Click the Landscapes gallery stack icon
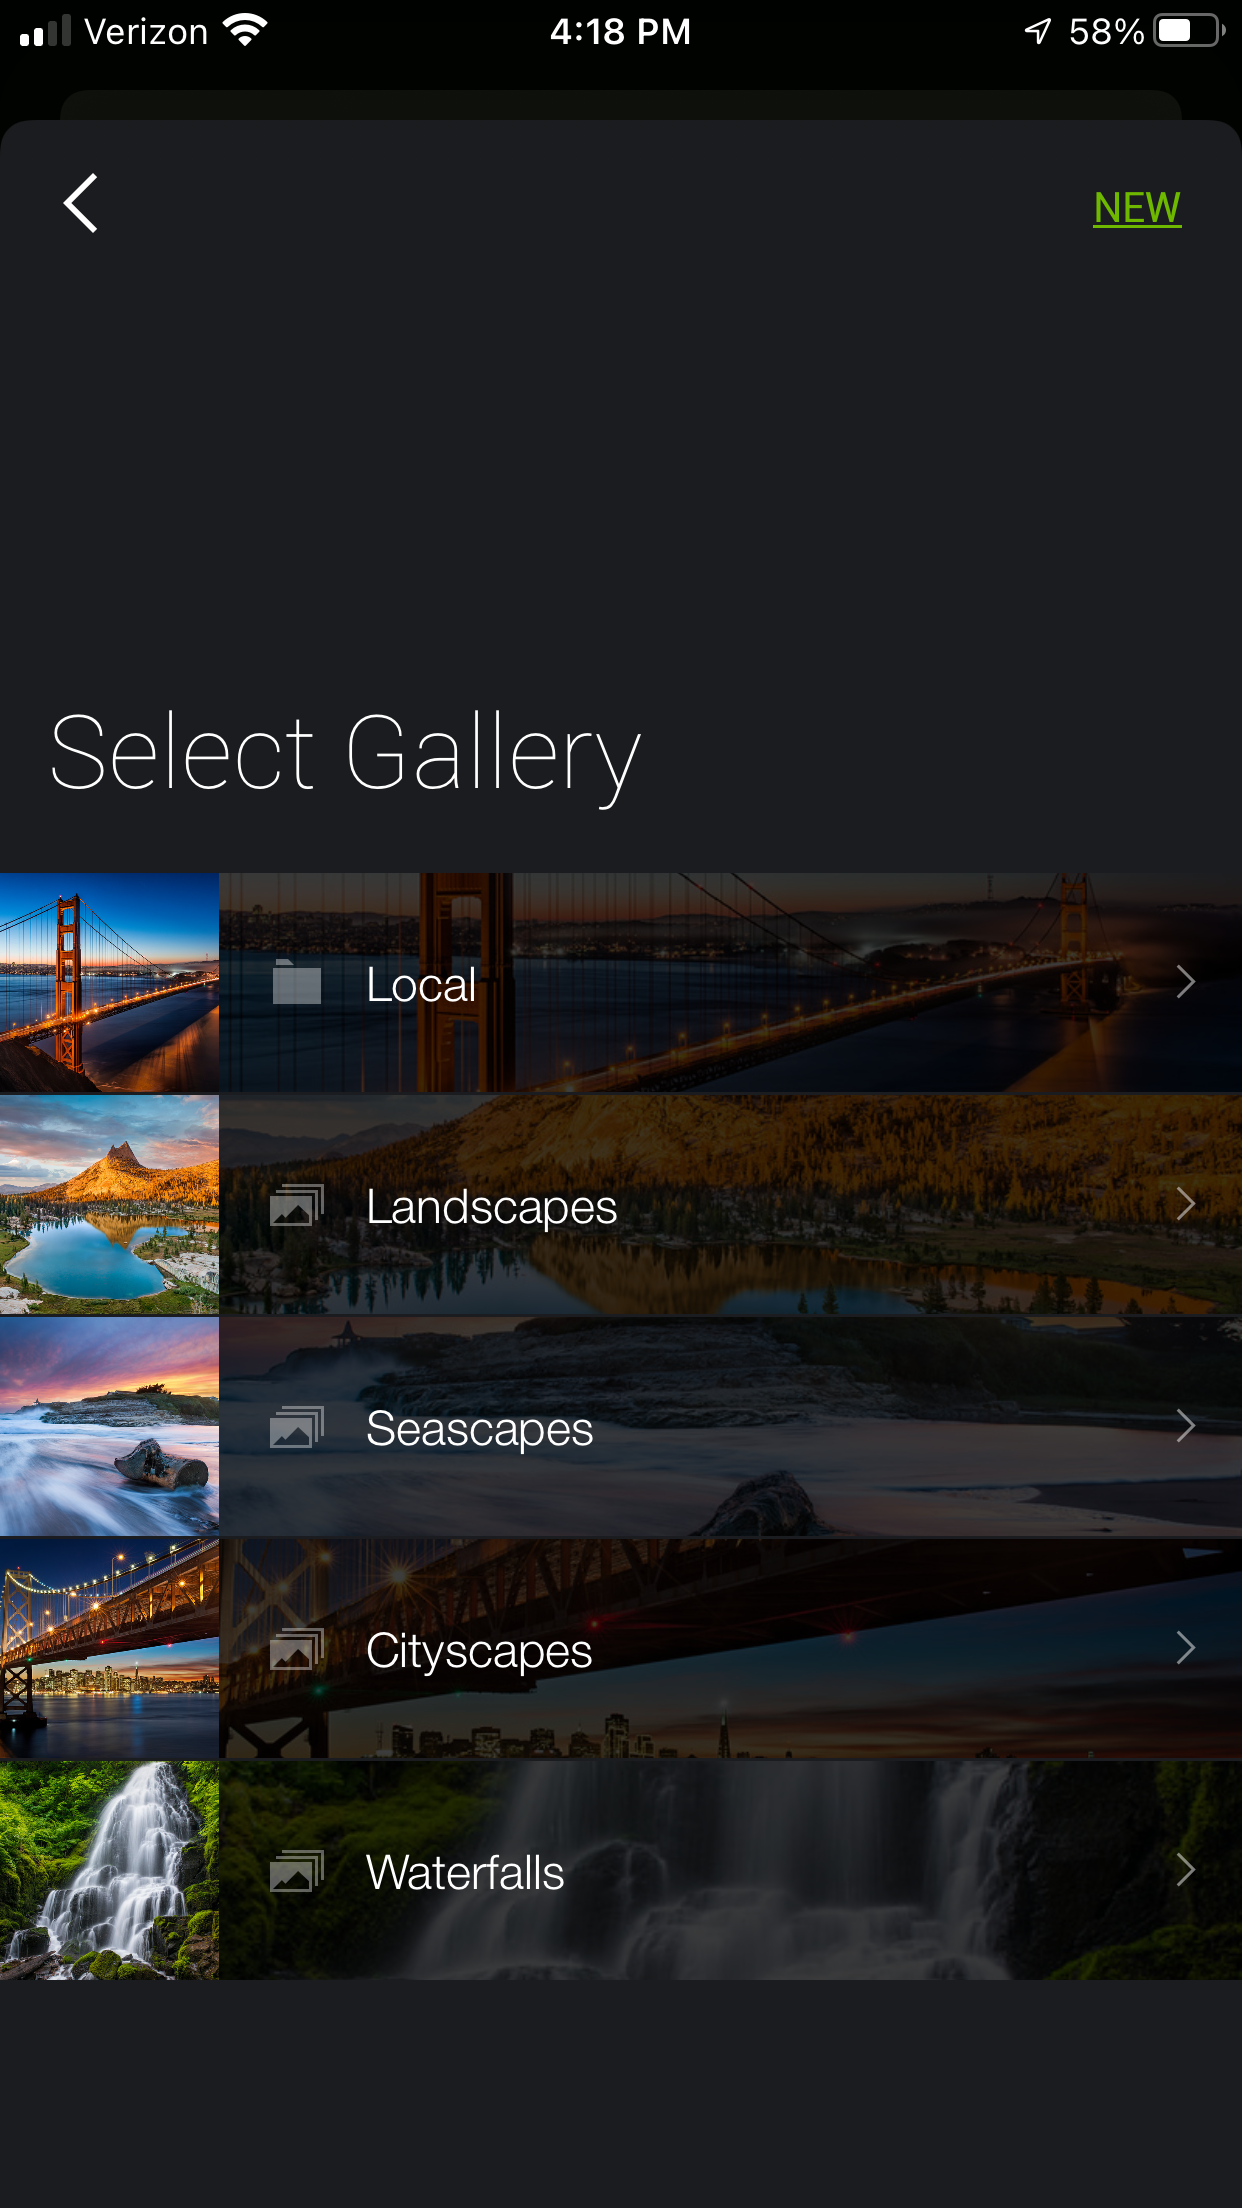 (x=297, y=1205)
